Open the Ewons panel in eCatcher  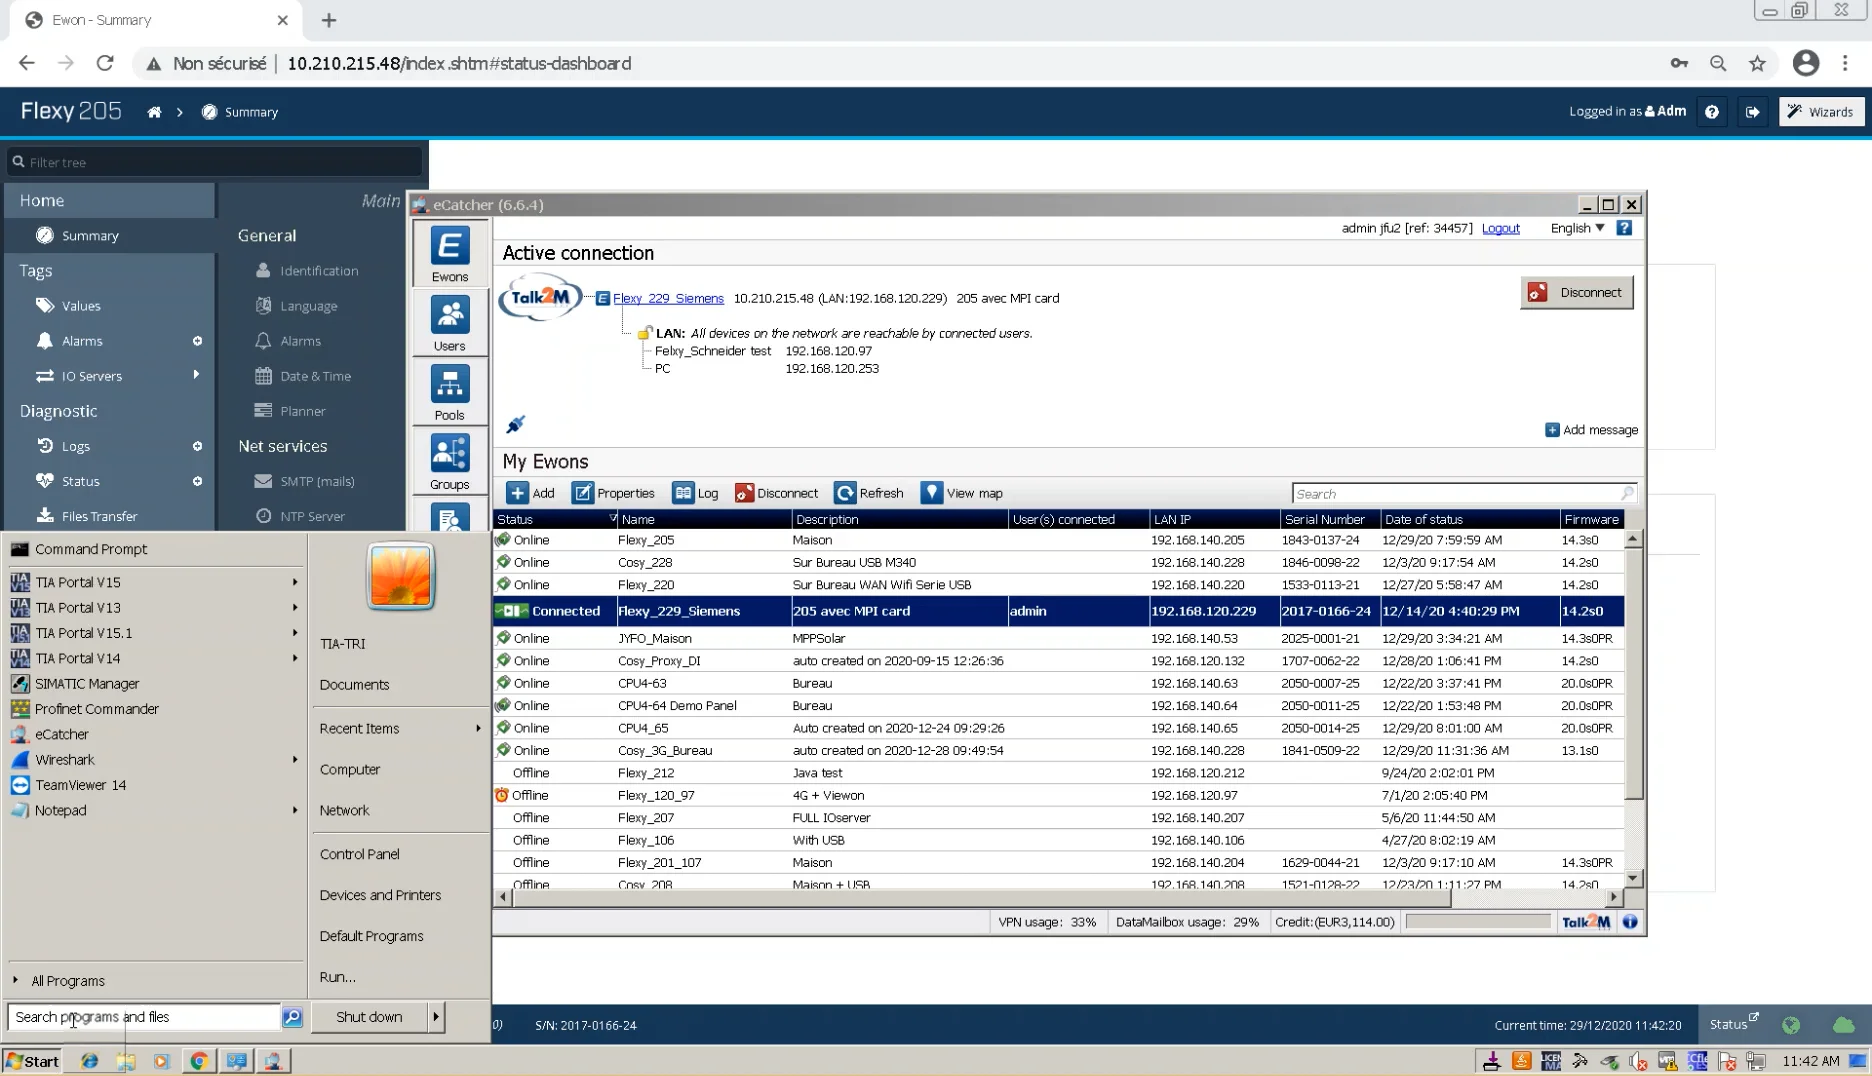pyautogui.click(x=449, y=252)
